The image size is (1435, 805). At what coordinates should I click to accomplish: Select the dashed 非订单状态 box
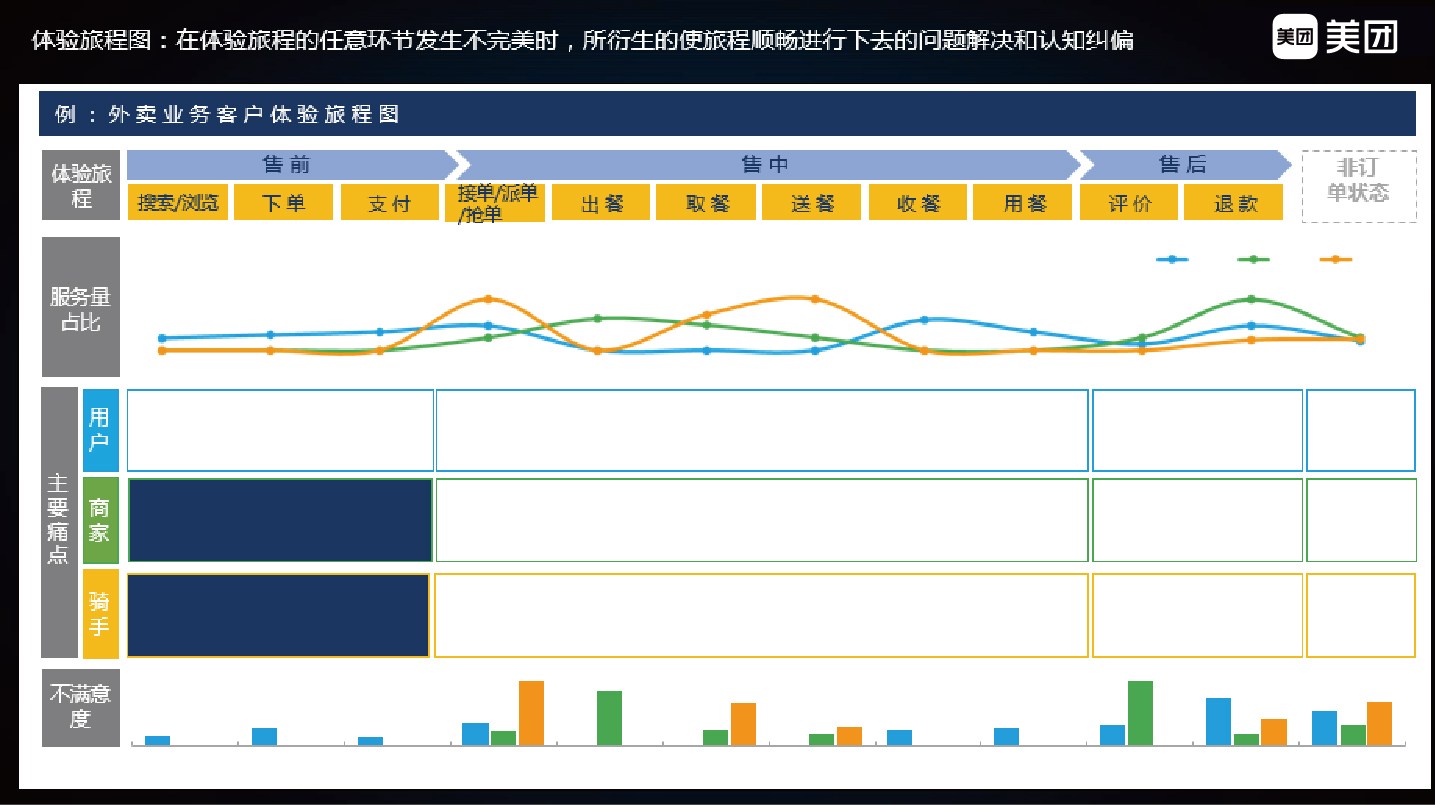(x=1358, y=186)
